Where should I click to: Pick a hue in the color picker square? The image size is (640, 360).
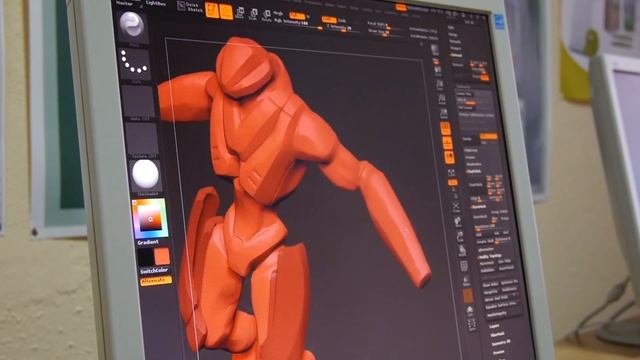pyautogui.click(x=150, y=219)
